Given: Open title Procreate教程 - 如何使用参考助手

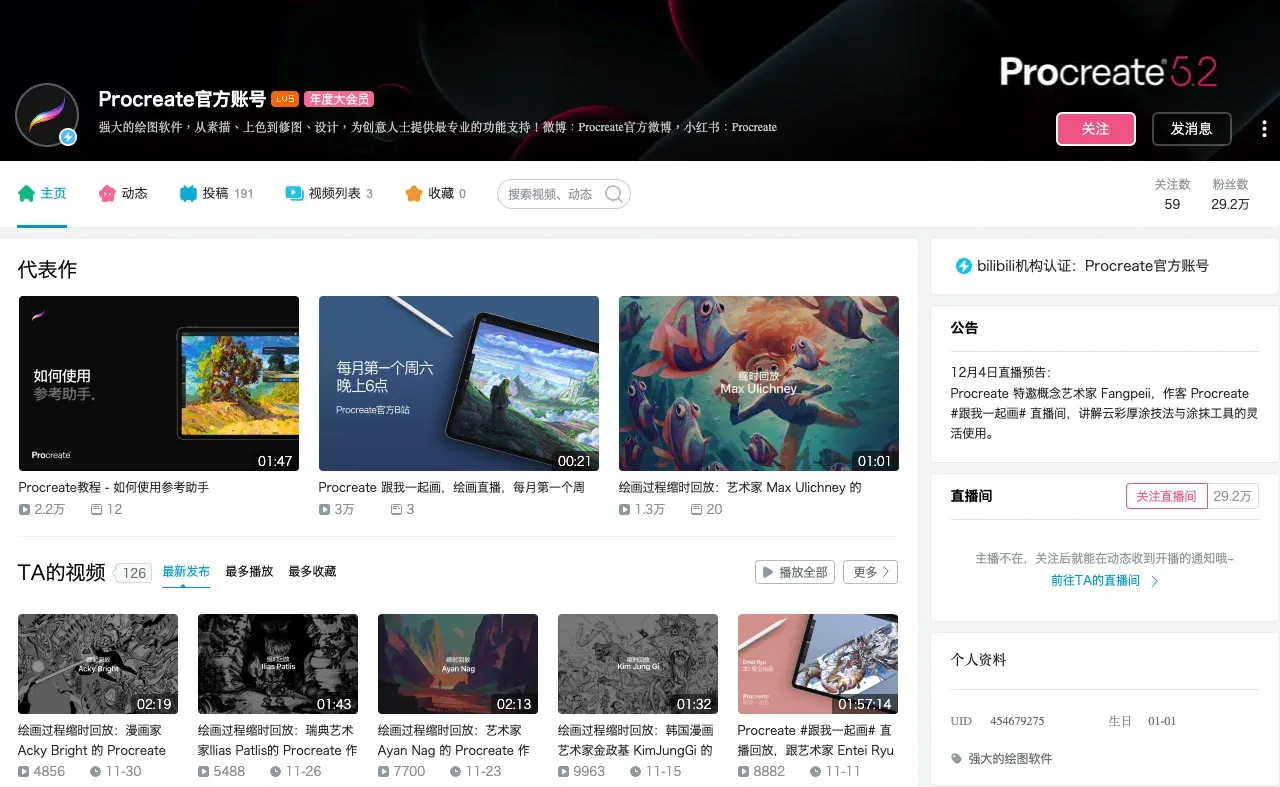Looking at the screenshot, I should pyautogui.click(x=114, y=487).
